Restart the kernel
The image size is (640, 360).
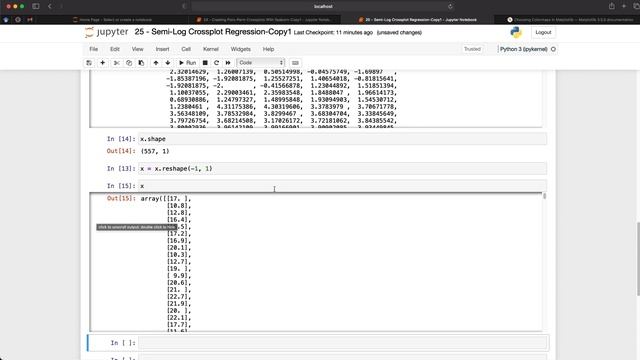(217, 63)
